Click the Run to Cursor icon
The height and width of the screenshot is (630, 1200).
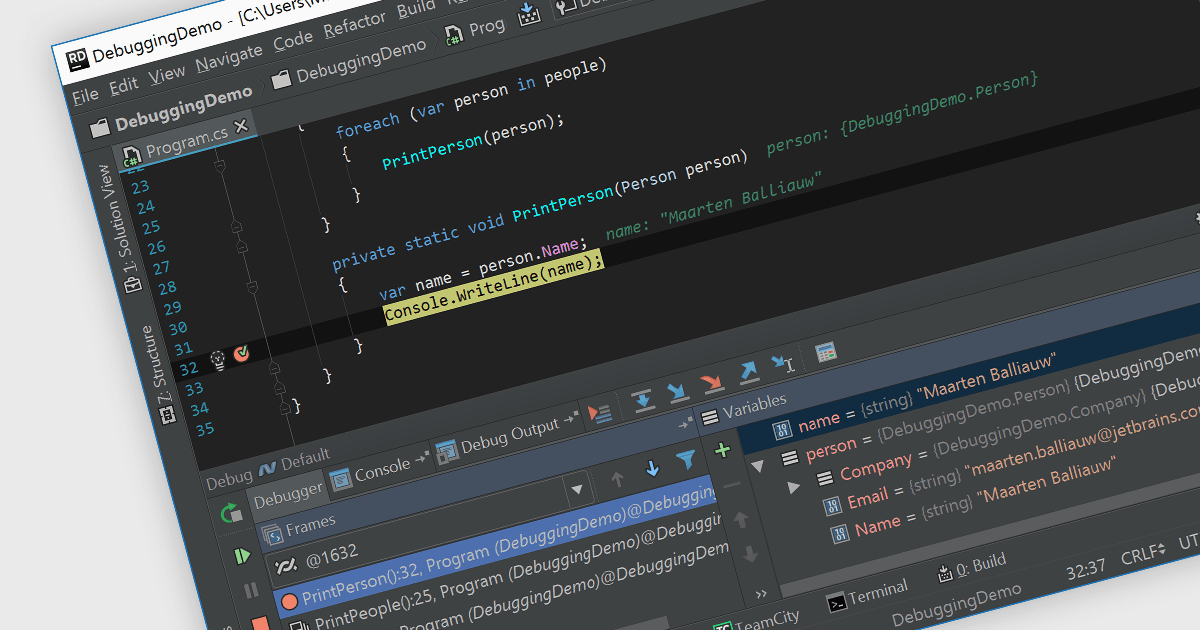pos(782,364)
